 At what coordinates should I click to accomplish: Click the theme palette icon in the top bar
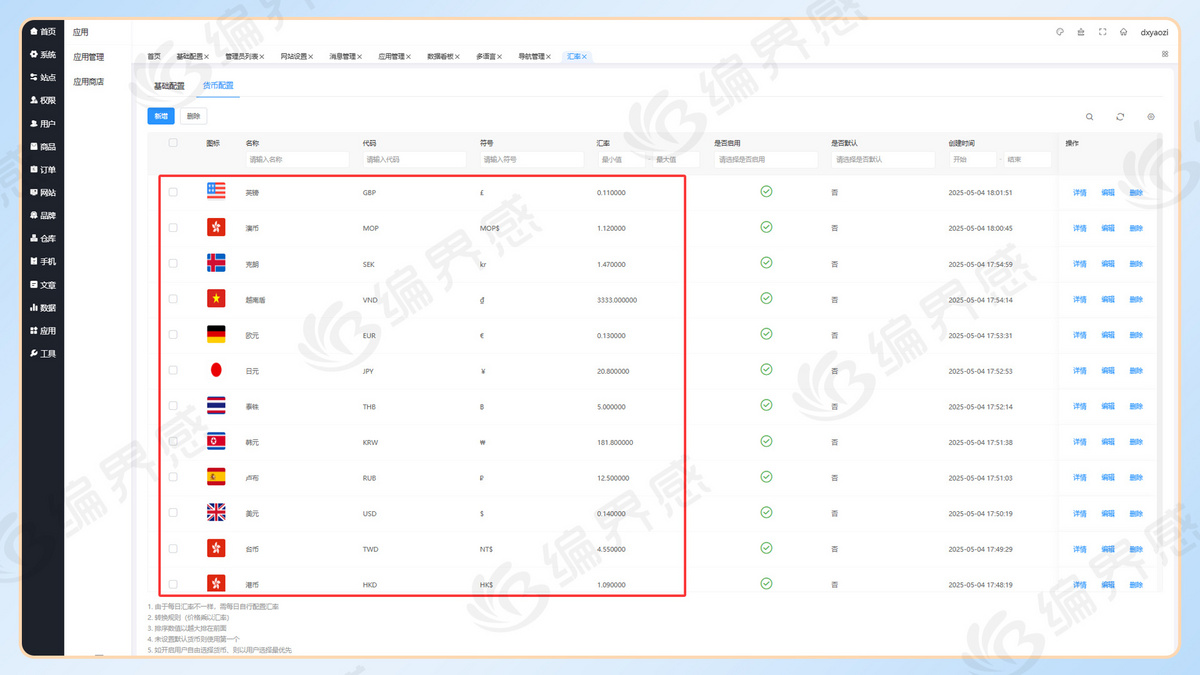point(1060,32)
